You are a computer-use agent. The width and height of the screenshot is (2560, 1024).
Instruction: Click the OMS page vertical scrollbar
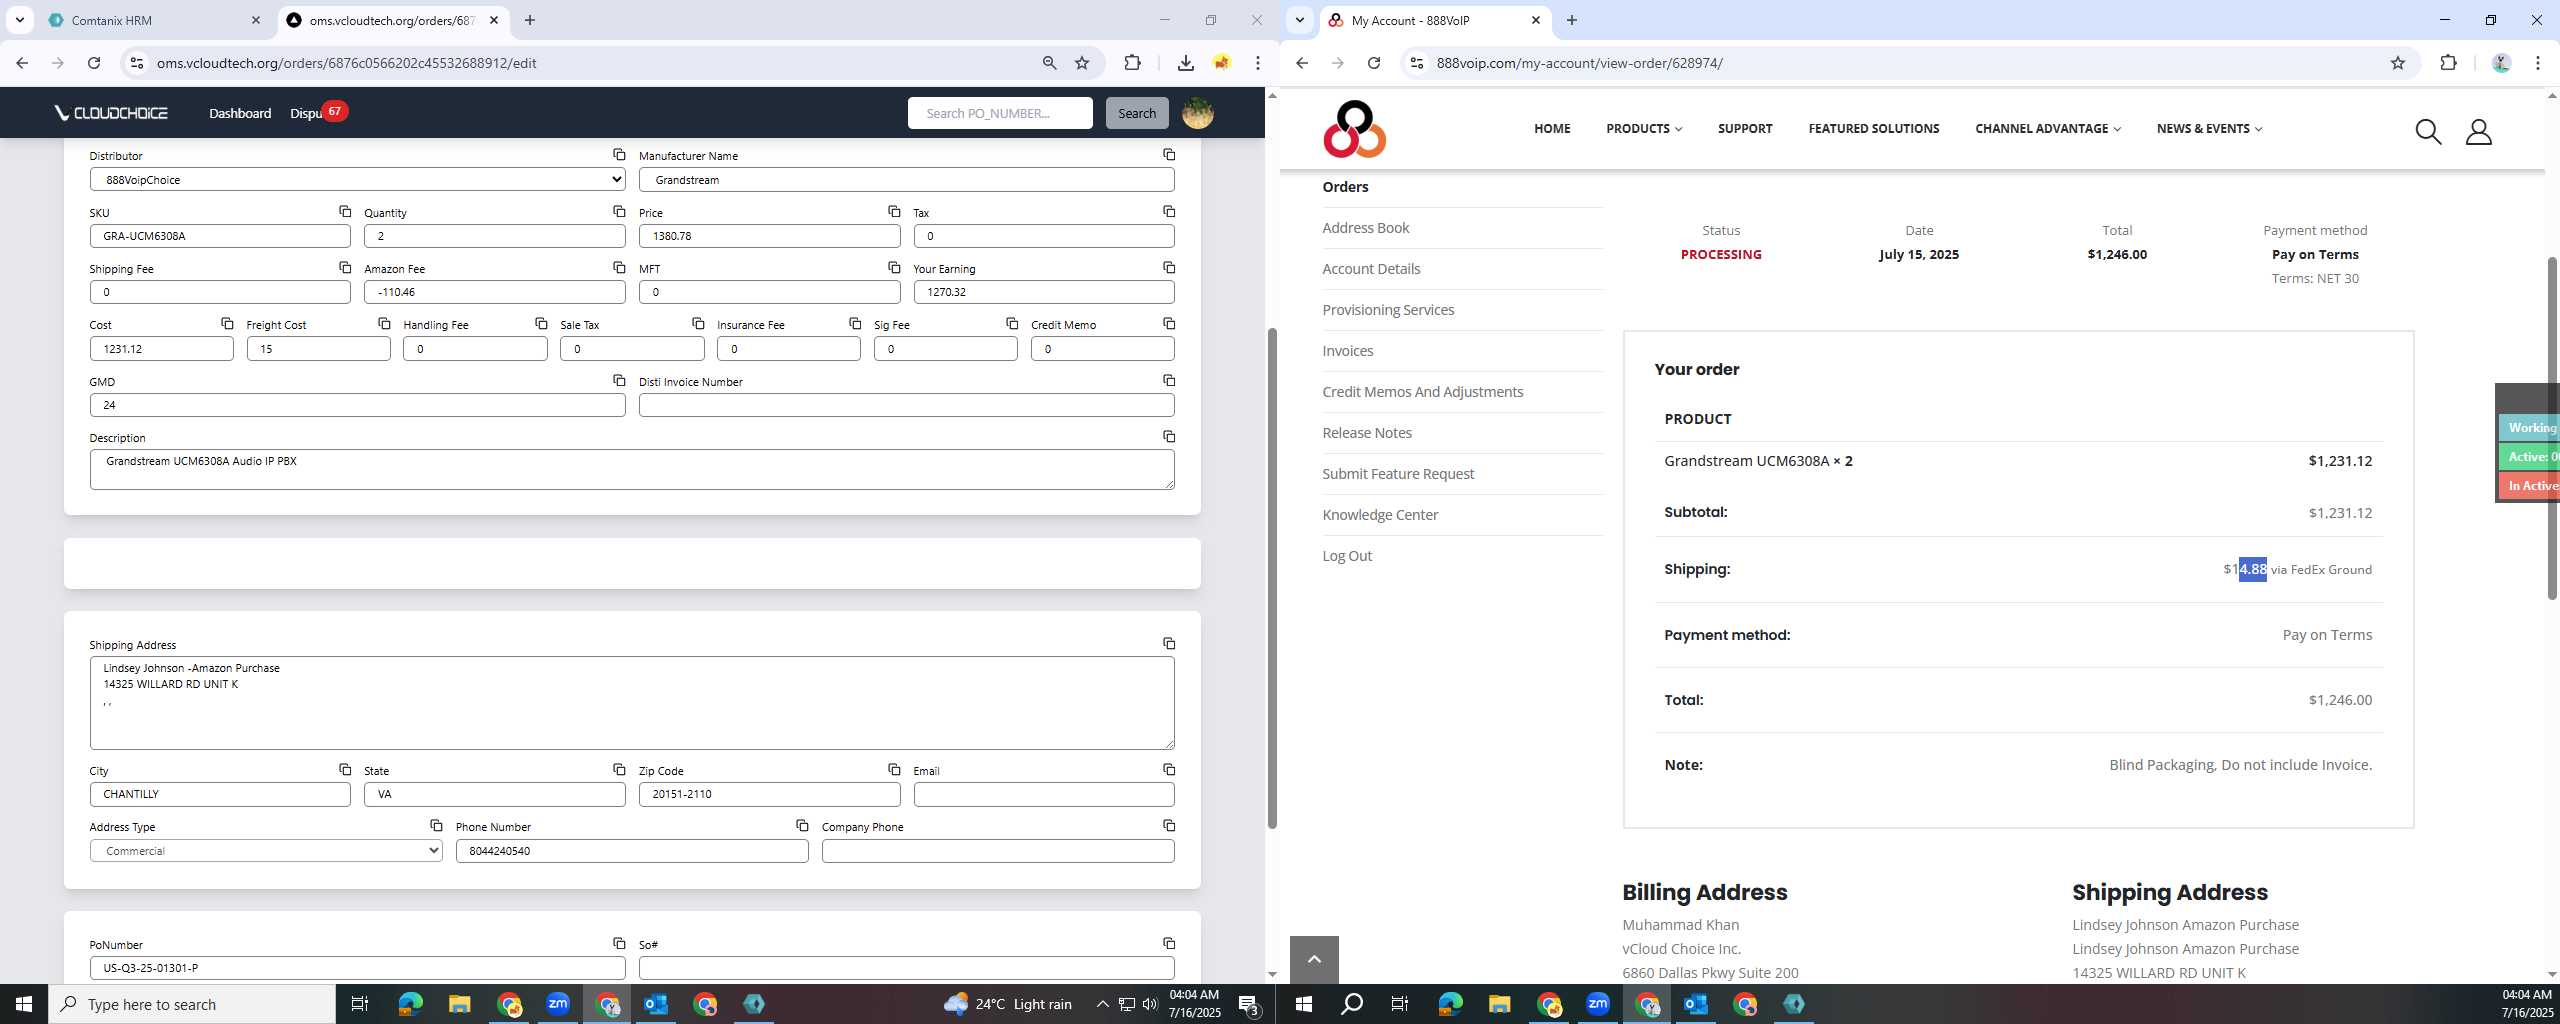pyautogui.click(x=1272, y=578)
